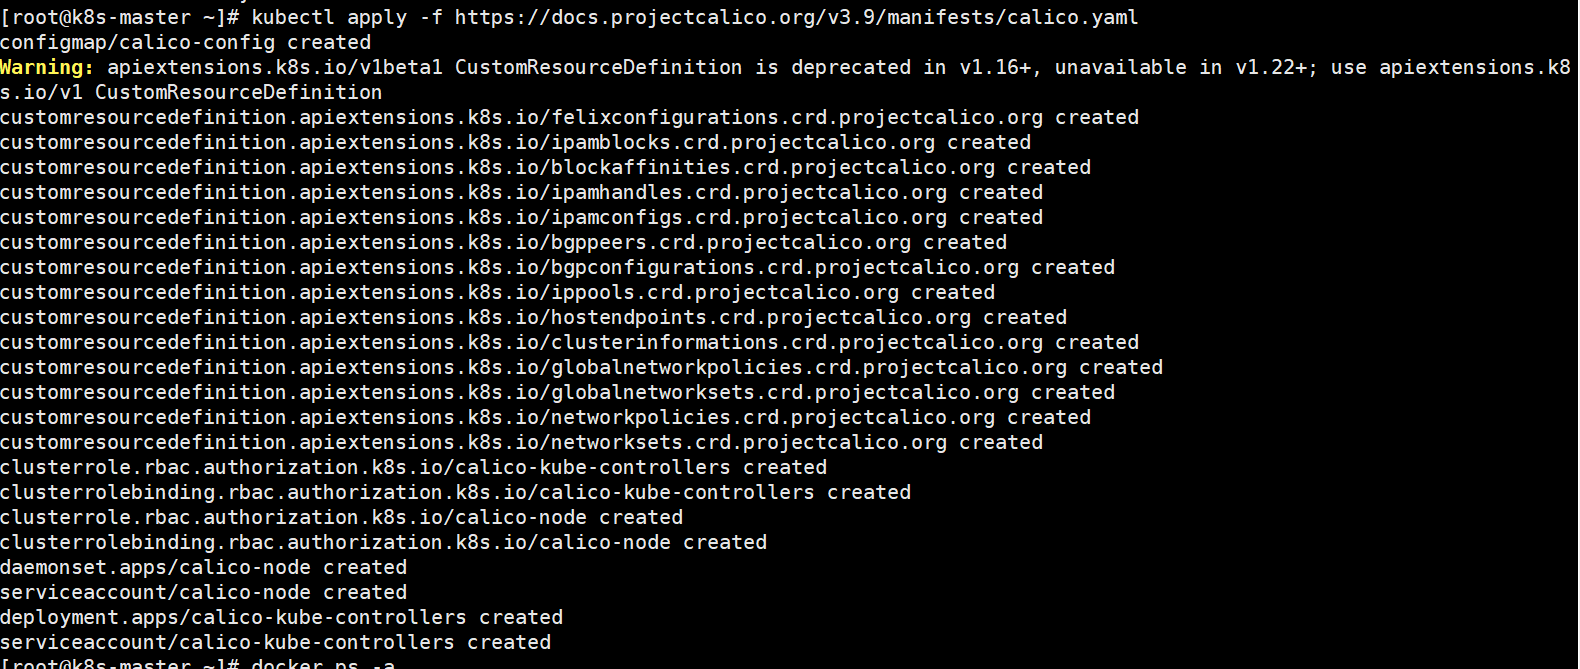The image size is (1580, 669).
Task: Click the deployment.apps calico-kube-controllers line
Action: 281,617
